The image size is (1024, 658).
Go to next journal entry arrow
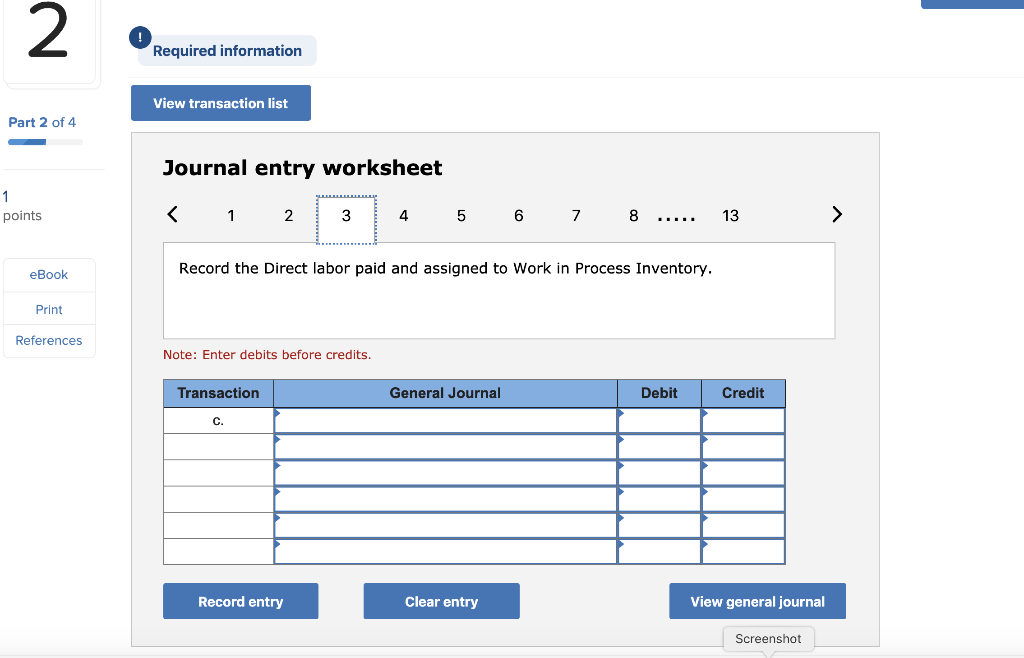837,214
